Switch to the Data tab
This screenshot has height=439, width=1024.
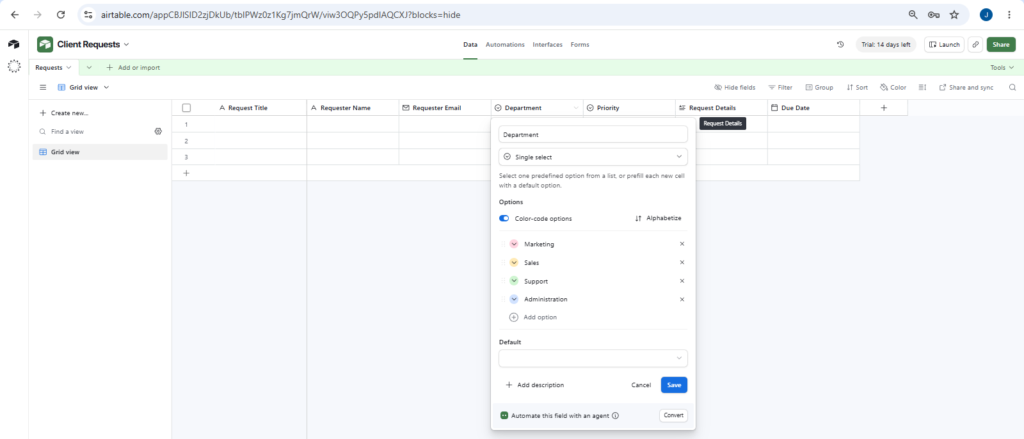tap(470, 44)
